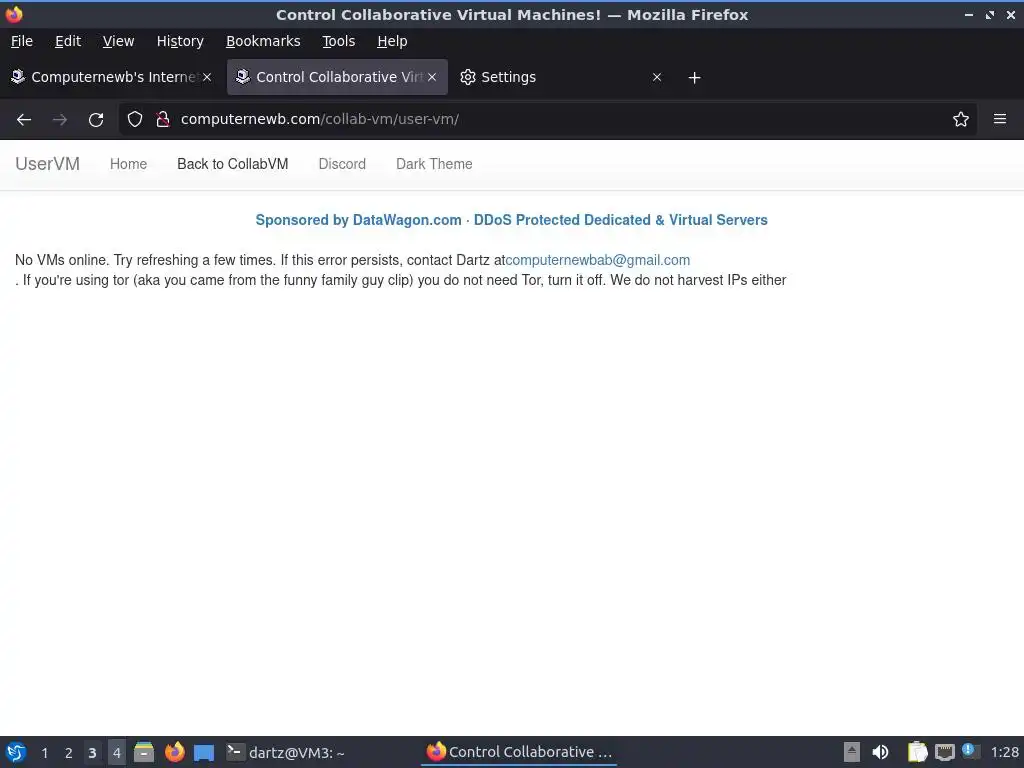Click the show desktop taskbar icon
The height and width of the screenshot is (768, 1024).
(x=204, y=753)
